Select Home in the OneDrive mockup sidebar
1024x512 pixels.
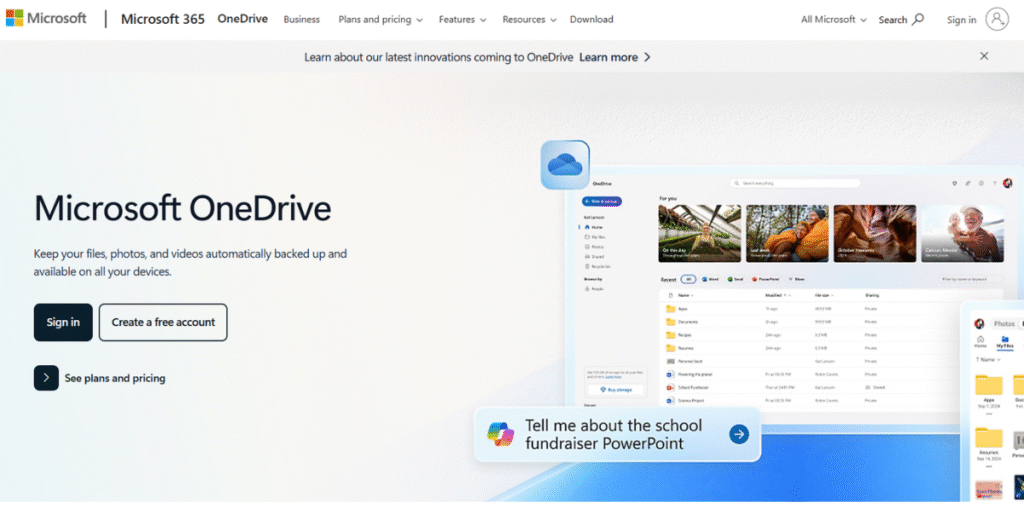[594, 227]
